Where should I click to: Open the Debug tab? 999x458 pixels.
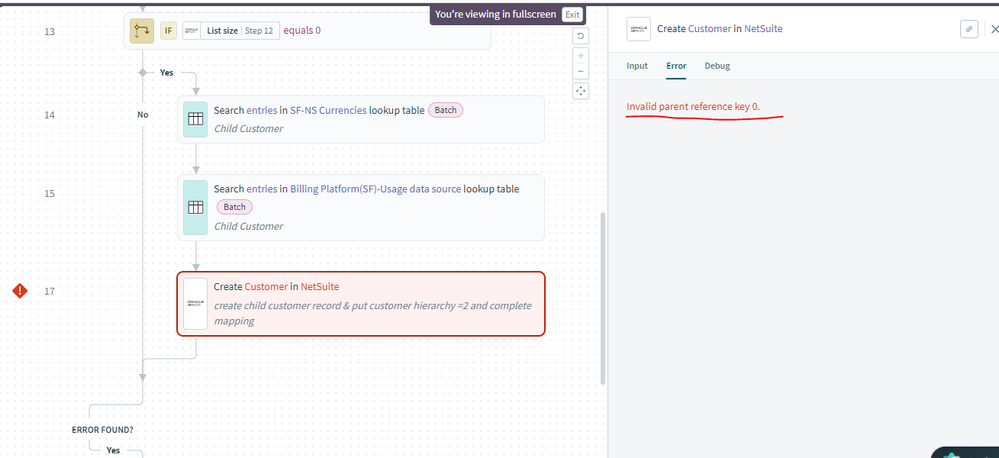point(717,66)
